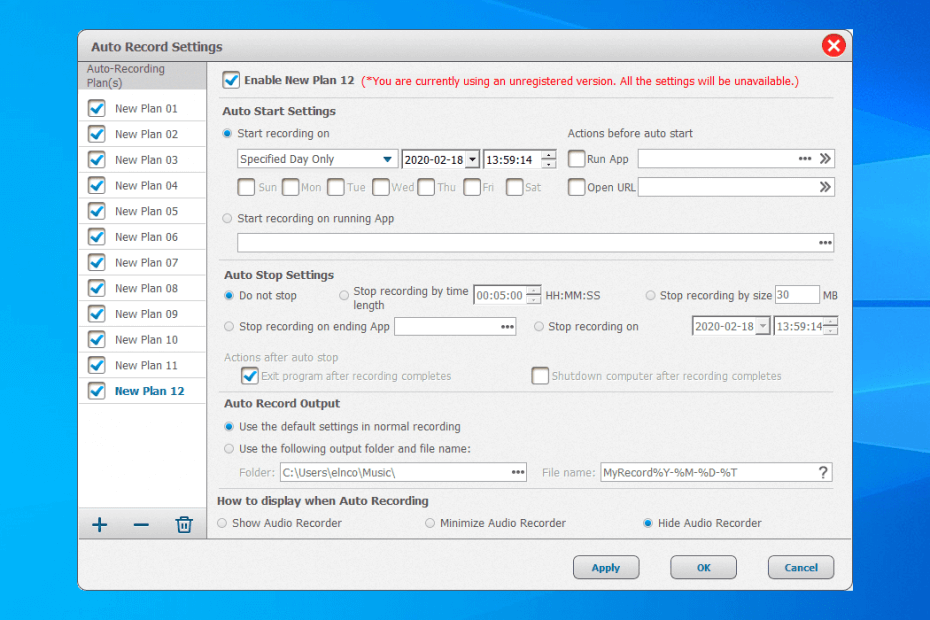Image resolution: width=930 pixels, height=620 pixels.
Task: Browse output folder with ellipsis icon
Action: [518, 472]
